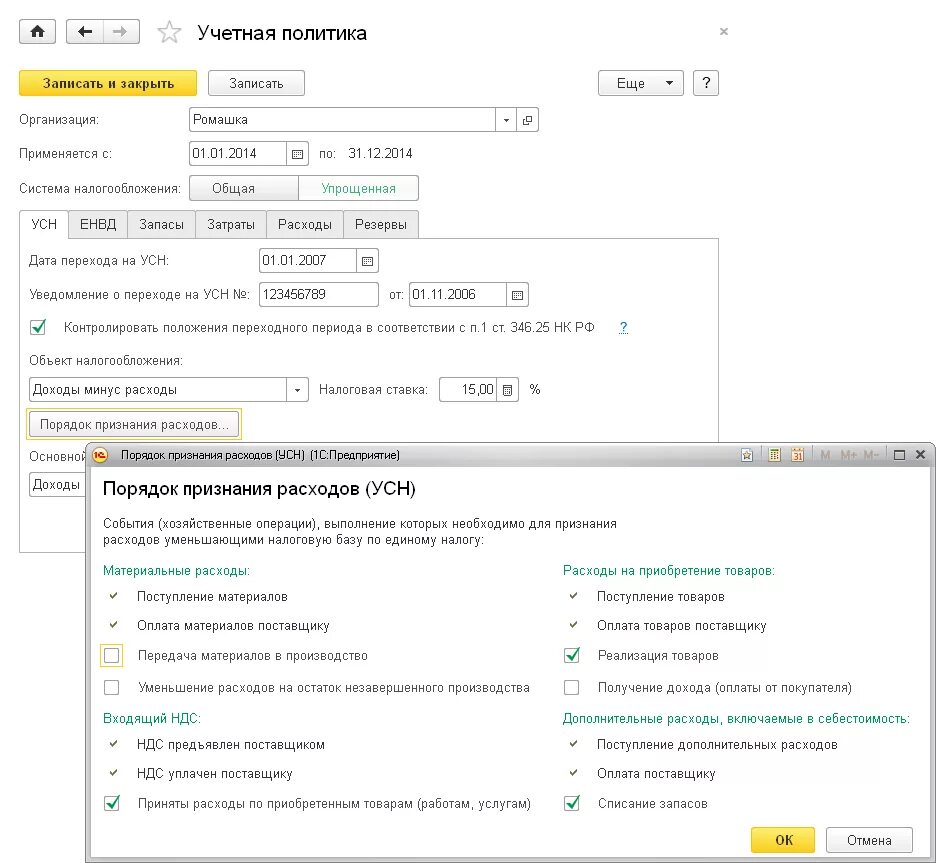Open the help question mark button
The image size is (936, 863).
tap(706, 83)
